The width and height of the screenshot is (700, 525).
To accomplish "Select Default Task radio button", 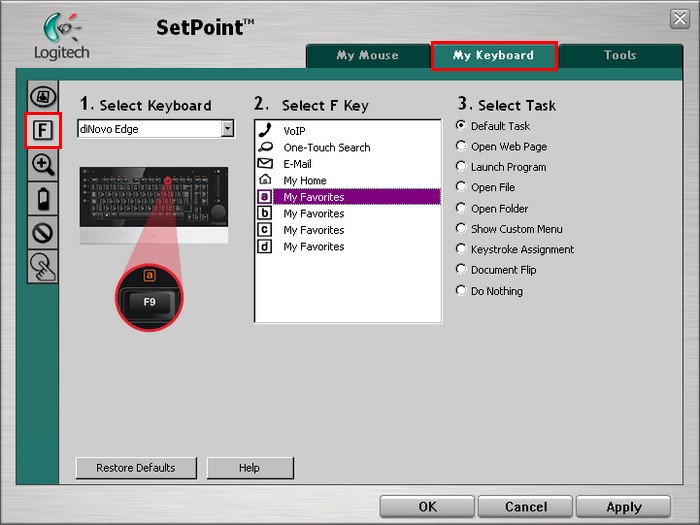I will coord(461,125).
